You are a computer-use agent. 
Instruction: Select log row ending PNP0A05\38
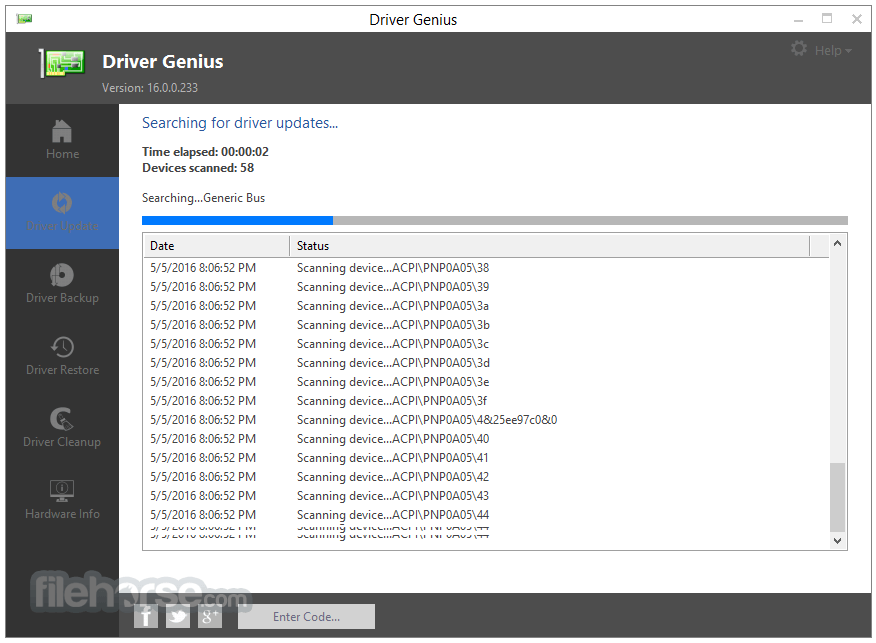point(486,268)
